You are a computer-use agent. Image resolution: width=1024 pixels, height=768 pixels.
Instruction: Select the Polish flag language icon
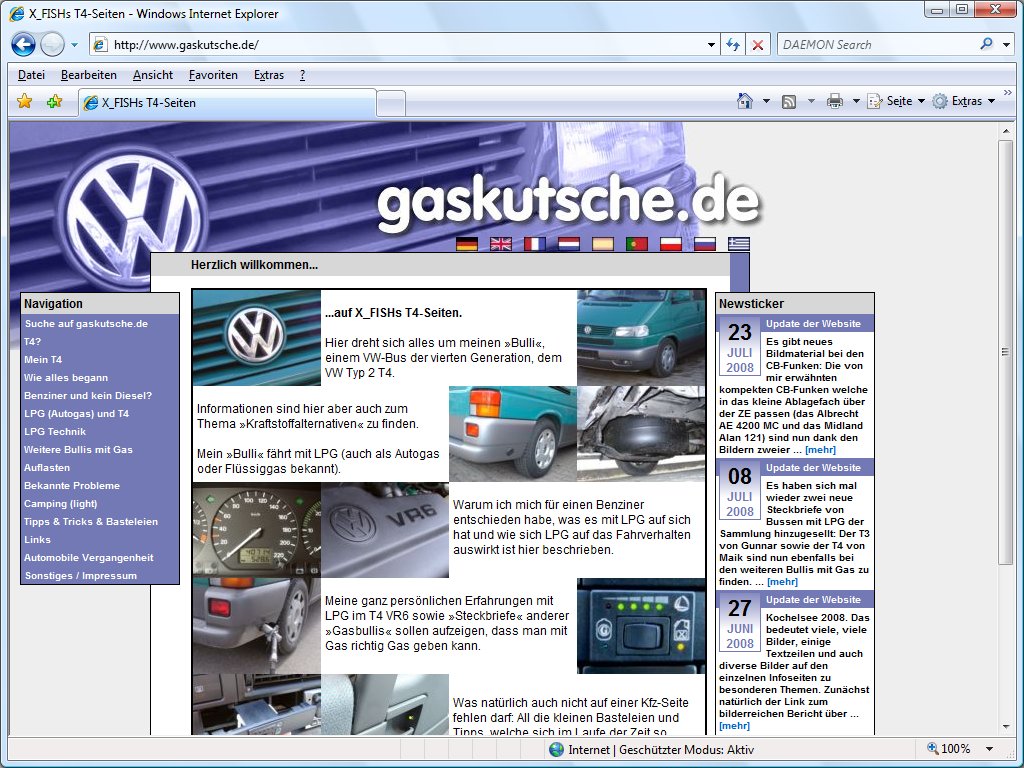point(671,244)
